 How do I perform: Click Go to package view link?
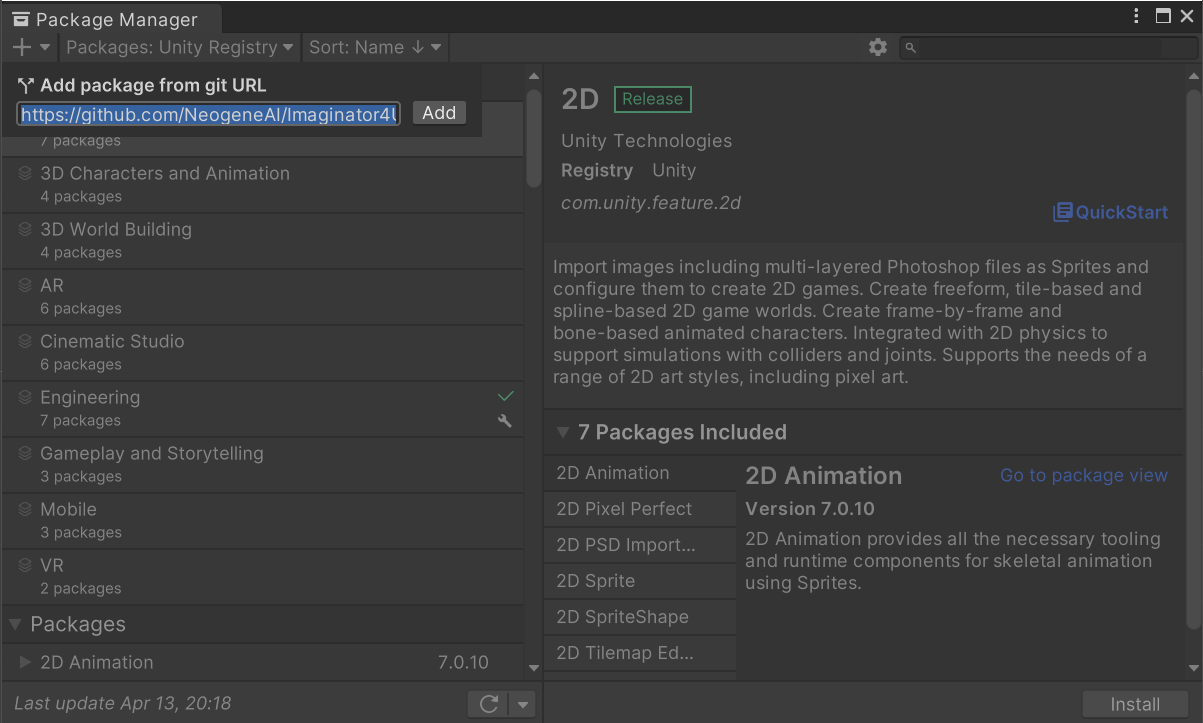coord(1084,475)
